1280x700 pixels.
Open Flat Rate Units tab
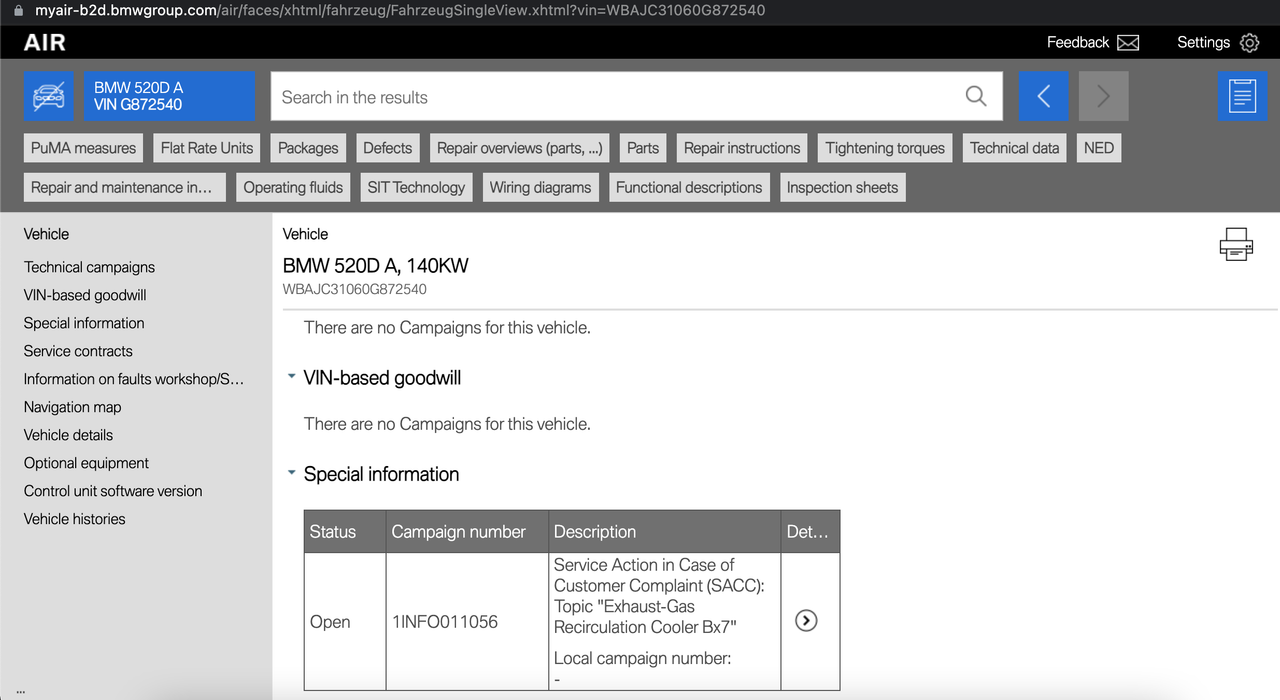coord(207,148)
